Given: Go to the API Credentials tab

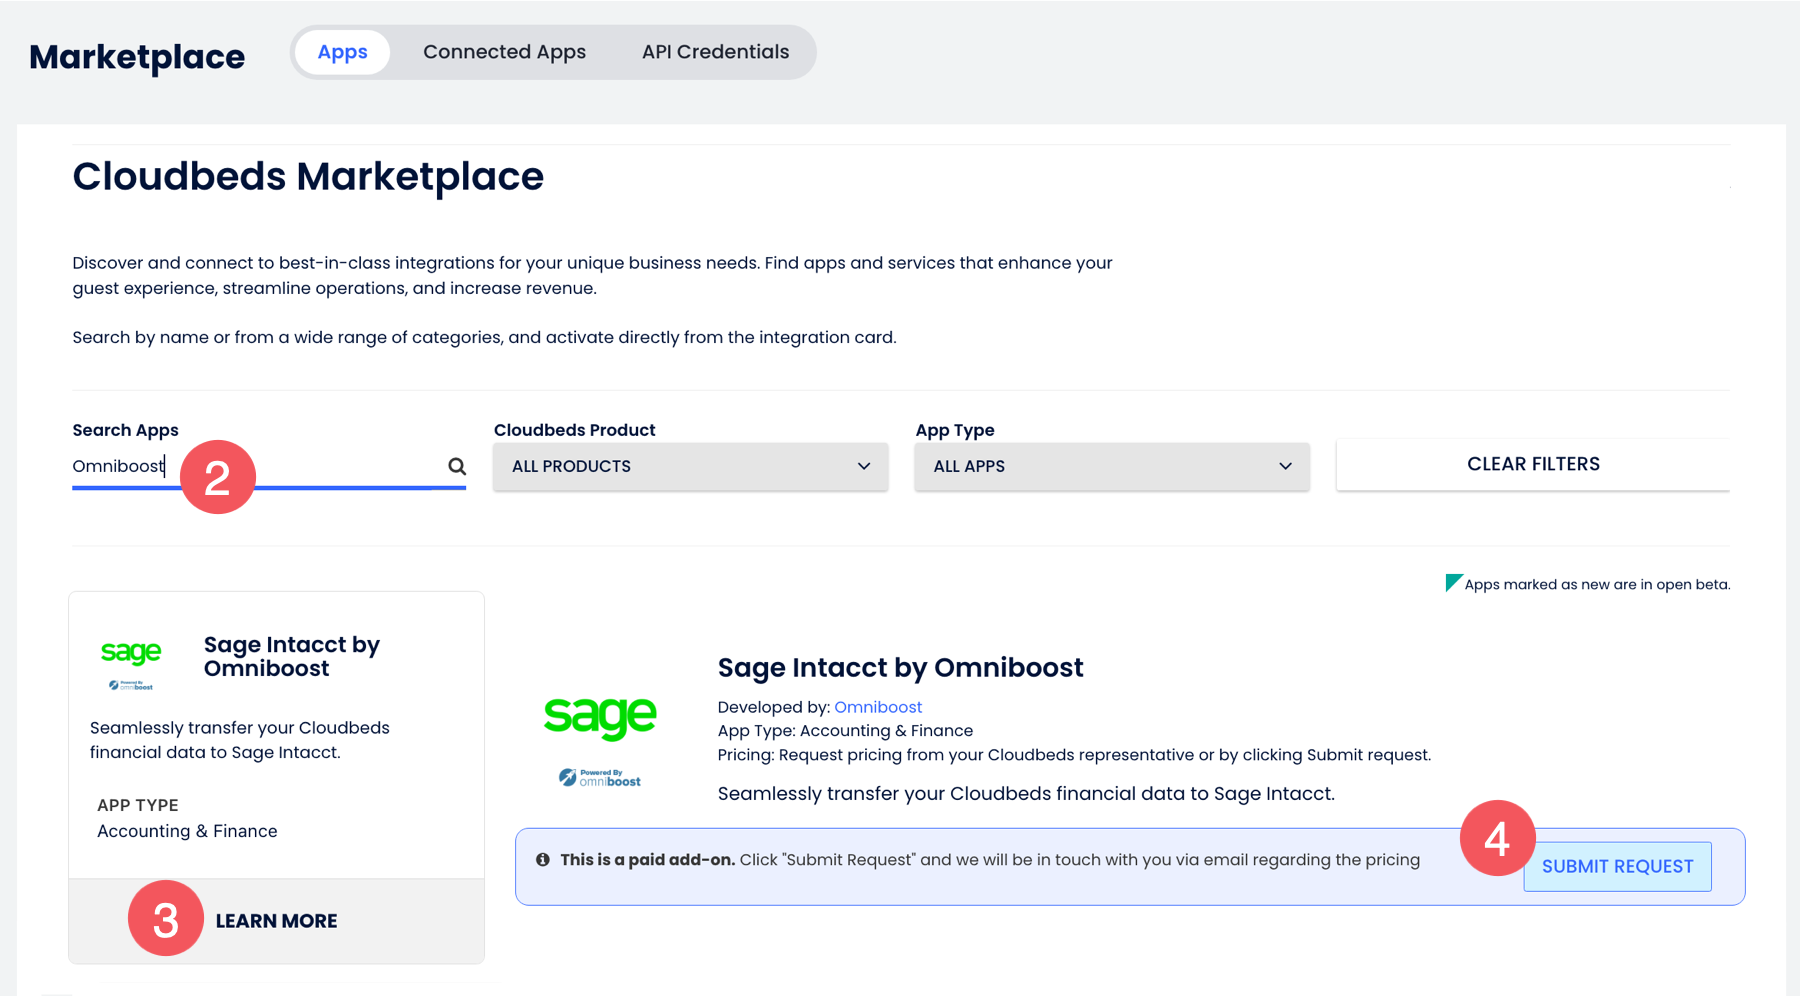Looking at the screenshot, I should [715, 52].
